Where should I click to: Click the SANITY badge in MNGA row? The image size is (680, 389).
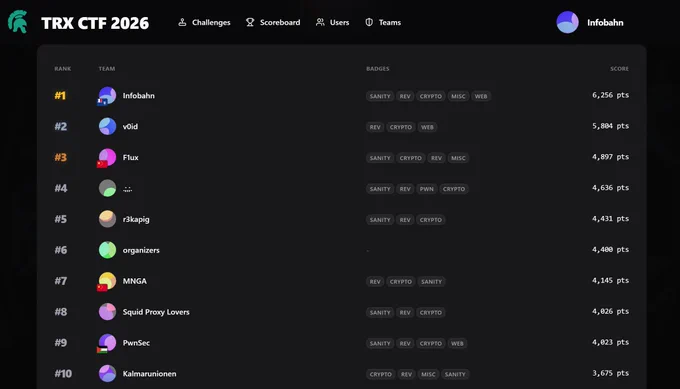(x=432, y=282)
